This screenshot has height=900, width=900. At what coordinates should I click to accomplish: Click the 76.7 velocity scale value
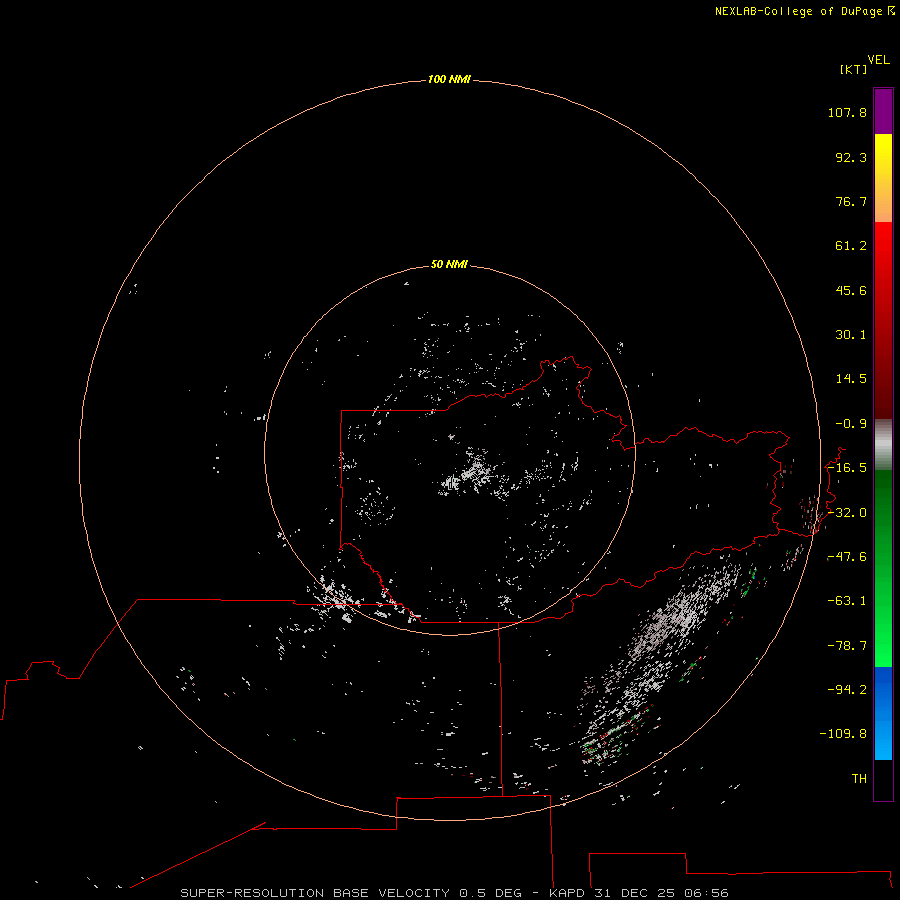pyautogui.click(x=851, y=201)
